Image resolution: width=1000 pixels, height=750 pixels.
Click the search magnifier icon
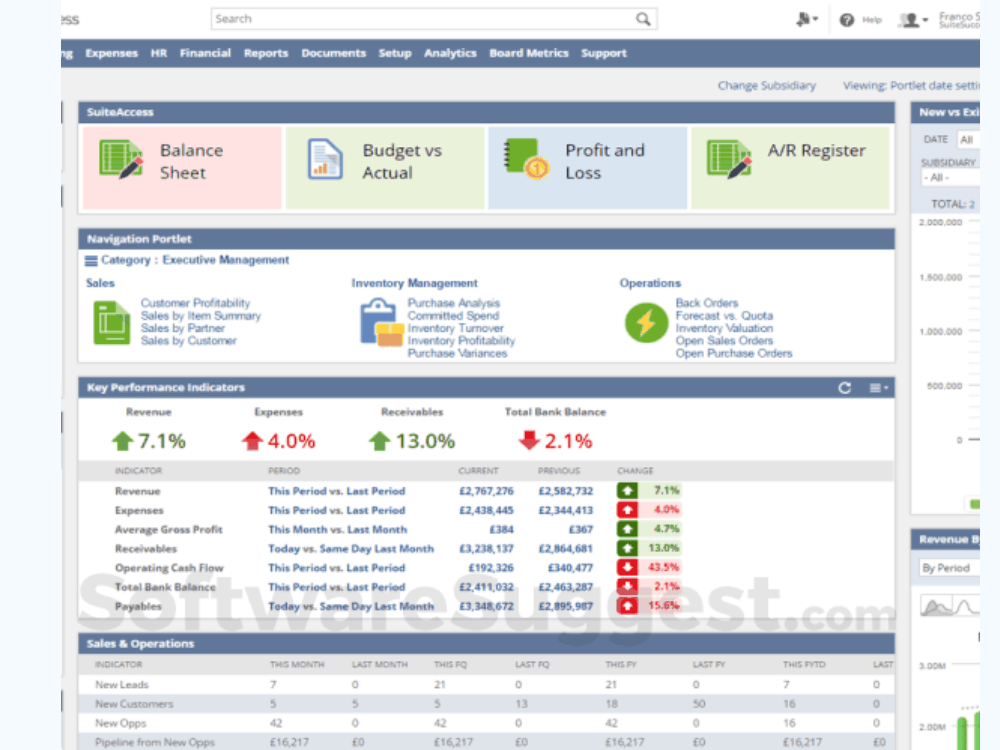click(643, 19)
